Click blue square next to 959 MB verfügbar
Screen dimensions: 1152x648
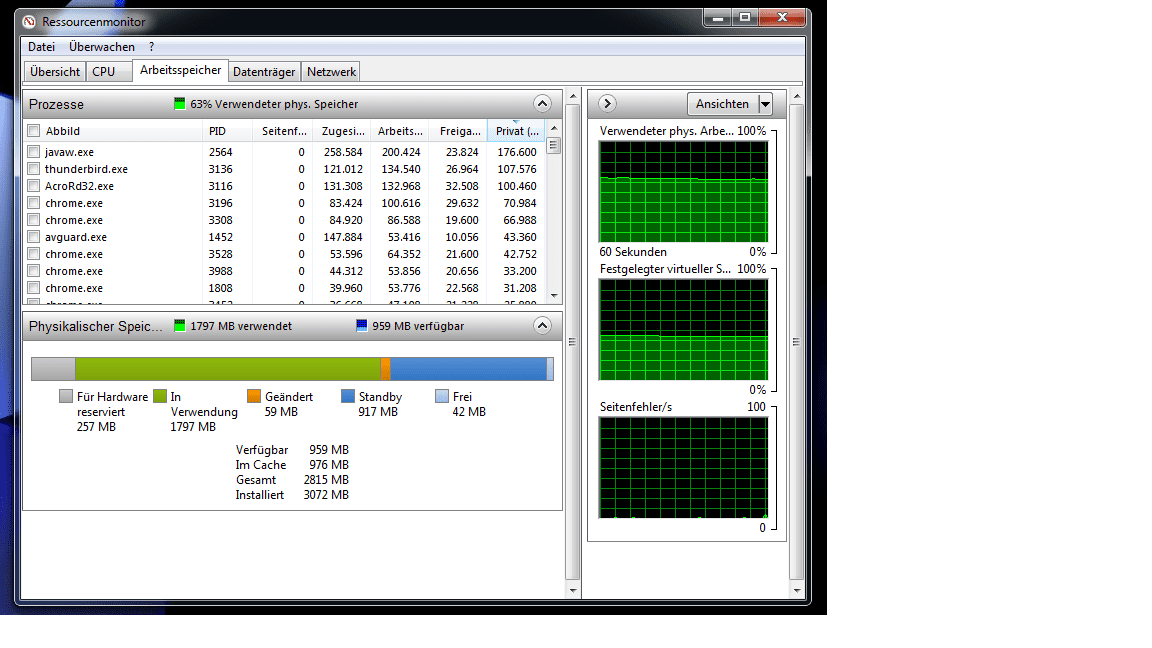point(361,325)
